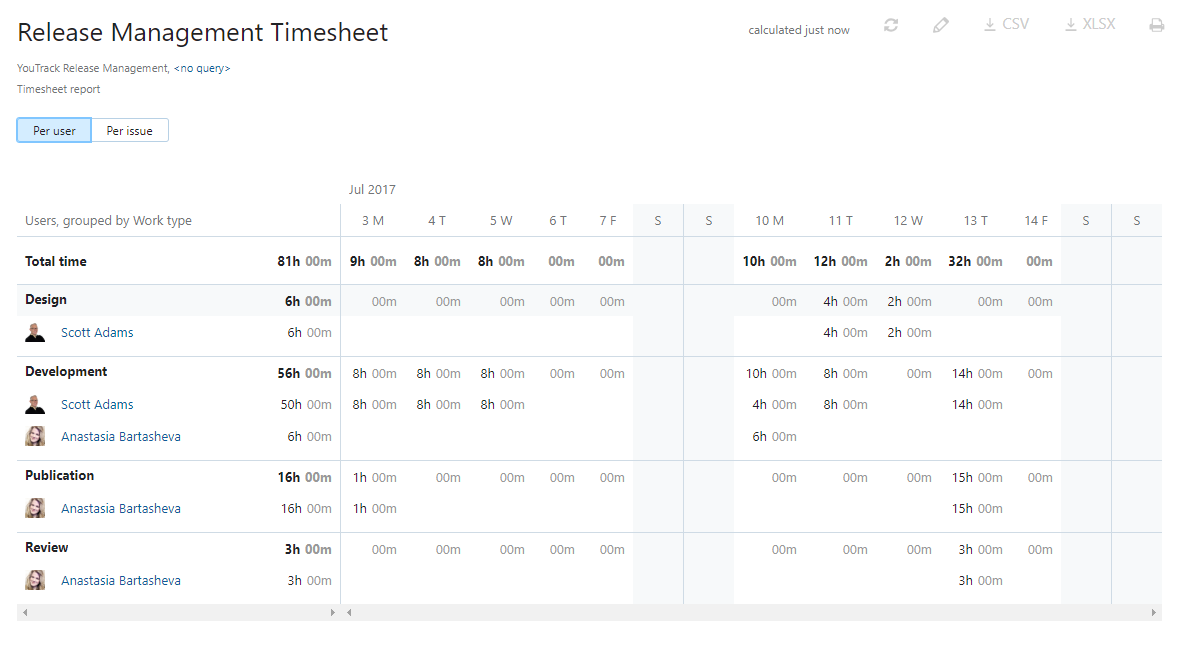Switch to the Per issue view
This screenshot has width=1197, height=653.
click(129, 130)
